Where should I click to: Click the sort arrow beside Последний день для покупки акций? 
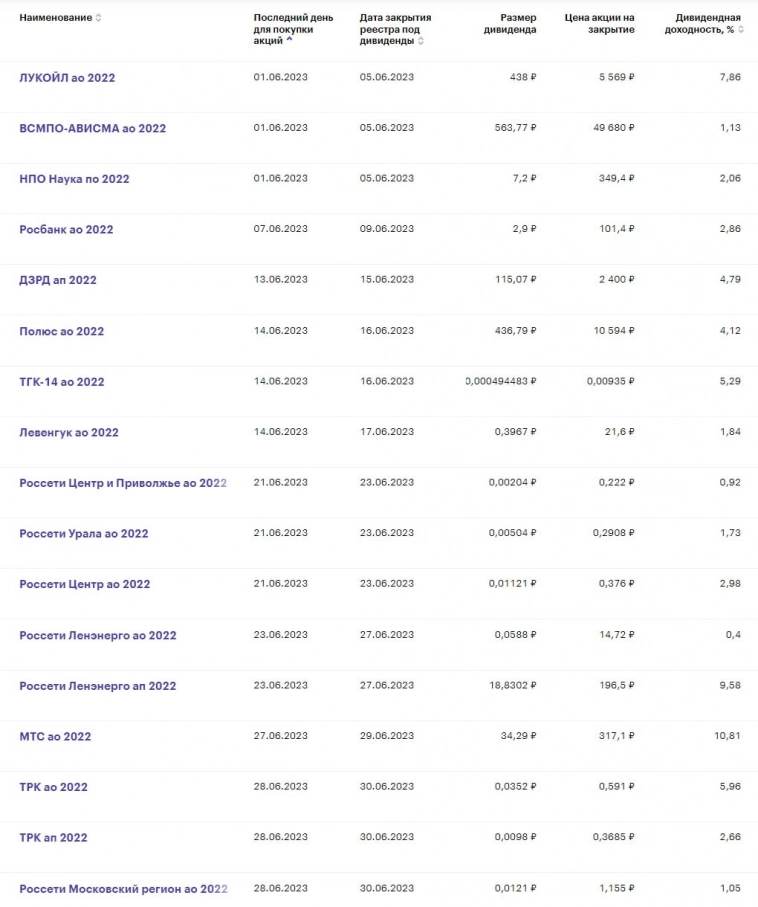tap(290, 41)
